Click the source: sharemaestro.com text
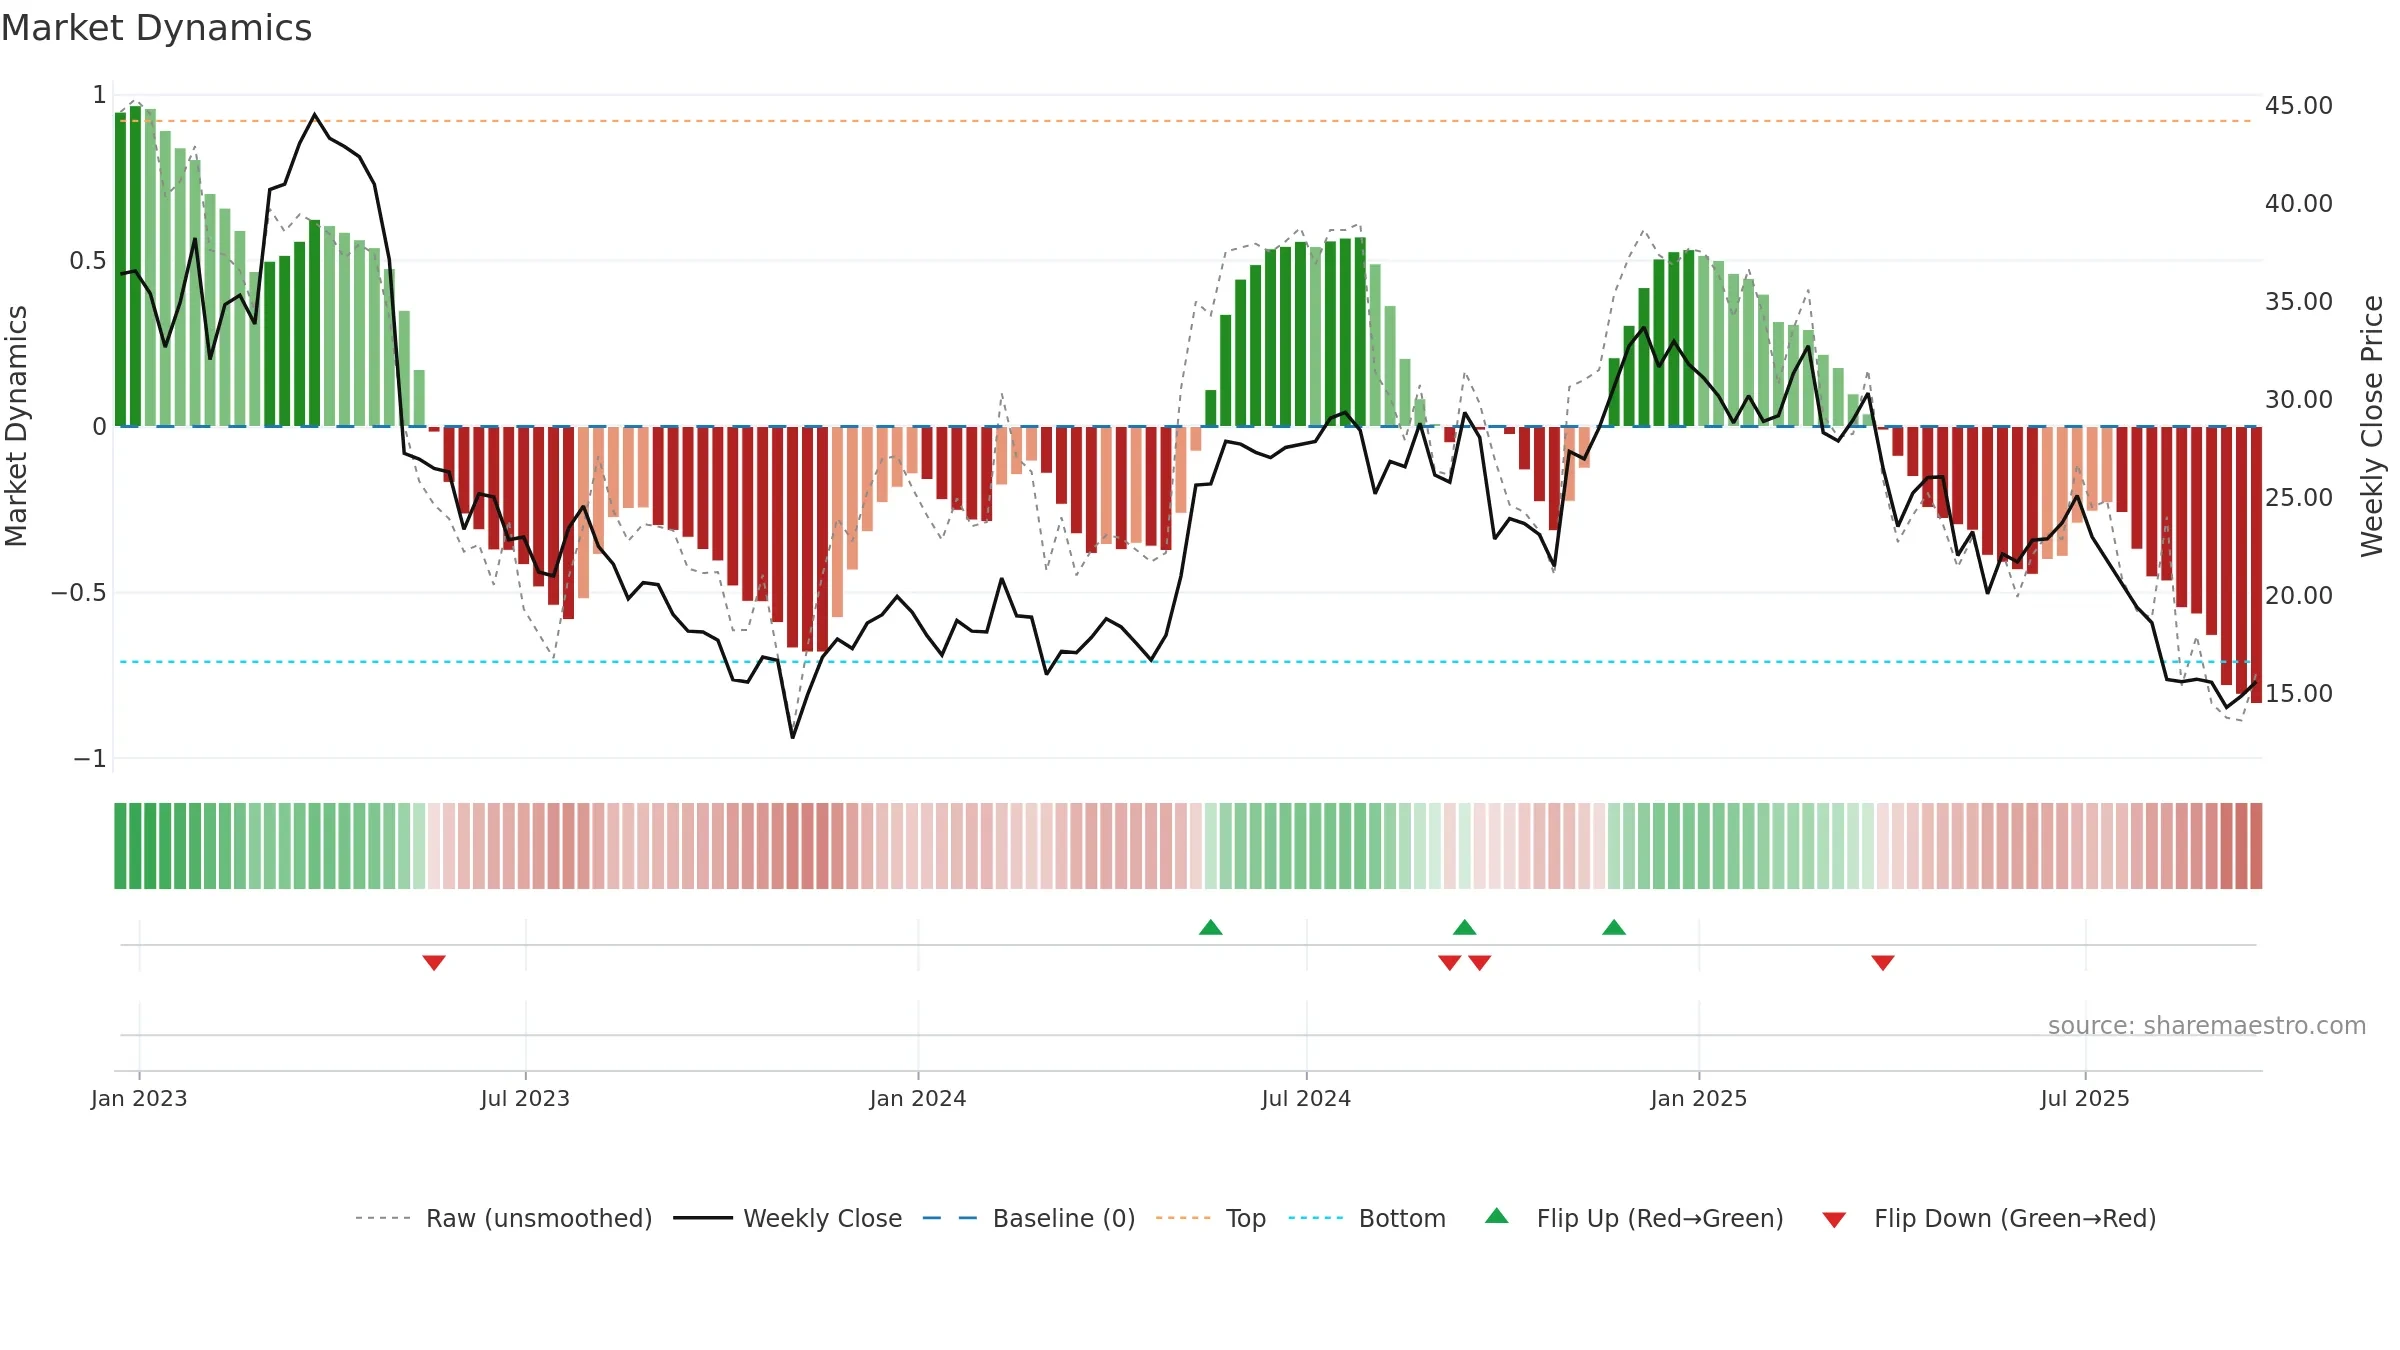The height and width of the screenshot is (1350, 2400). click(2207, 1025)
